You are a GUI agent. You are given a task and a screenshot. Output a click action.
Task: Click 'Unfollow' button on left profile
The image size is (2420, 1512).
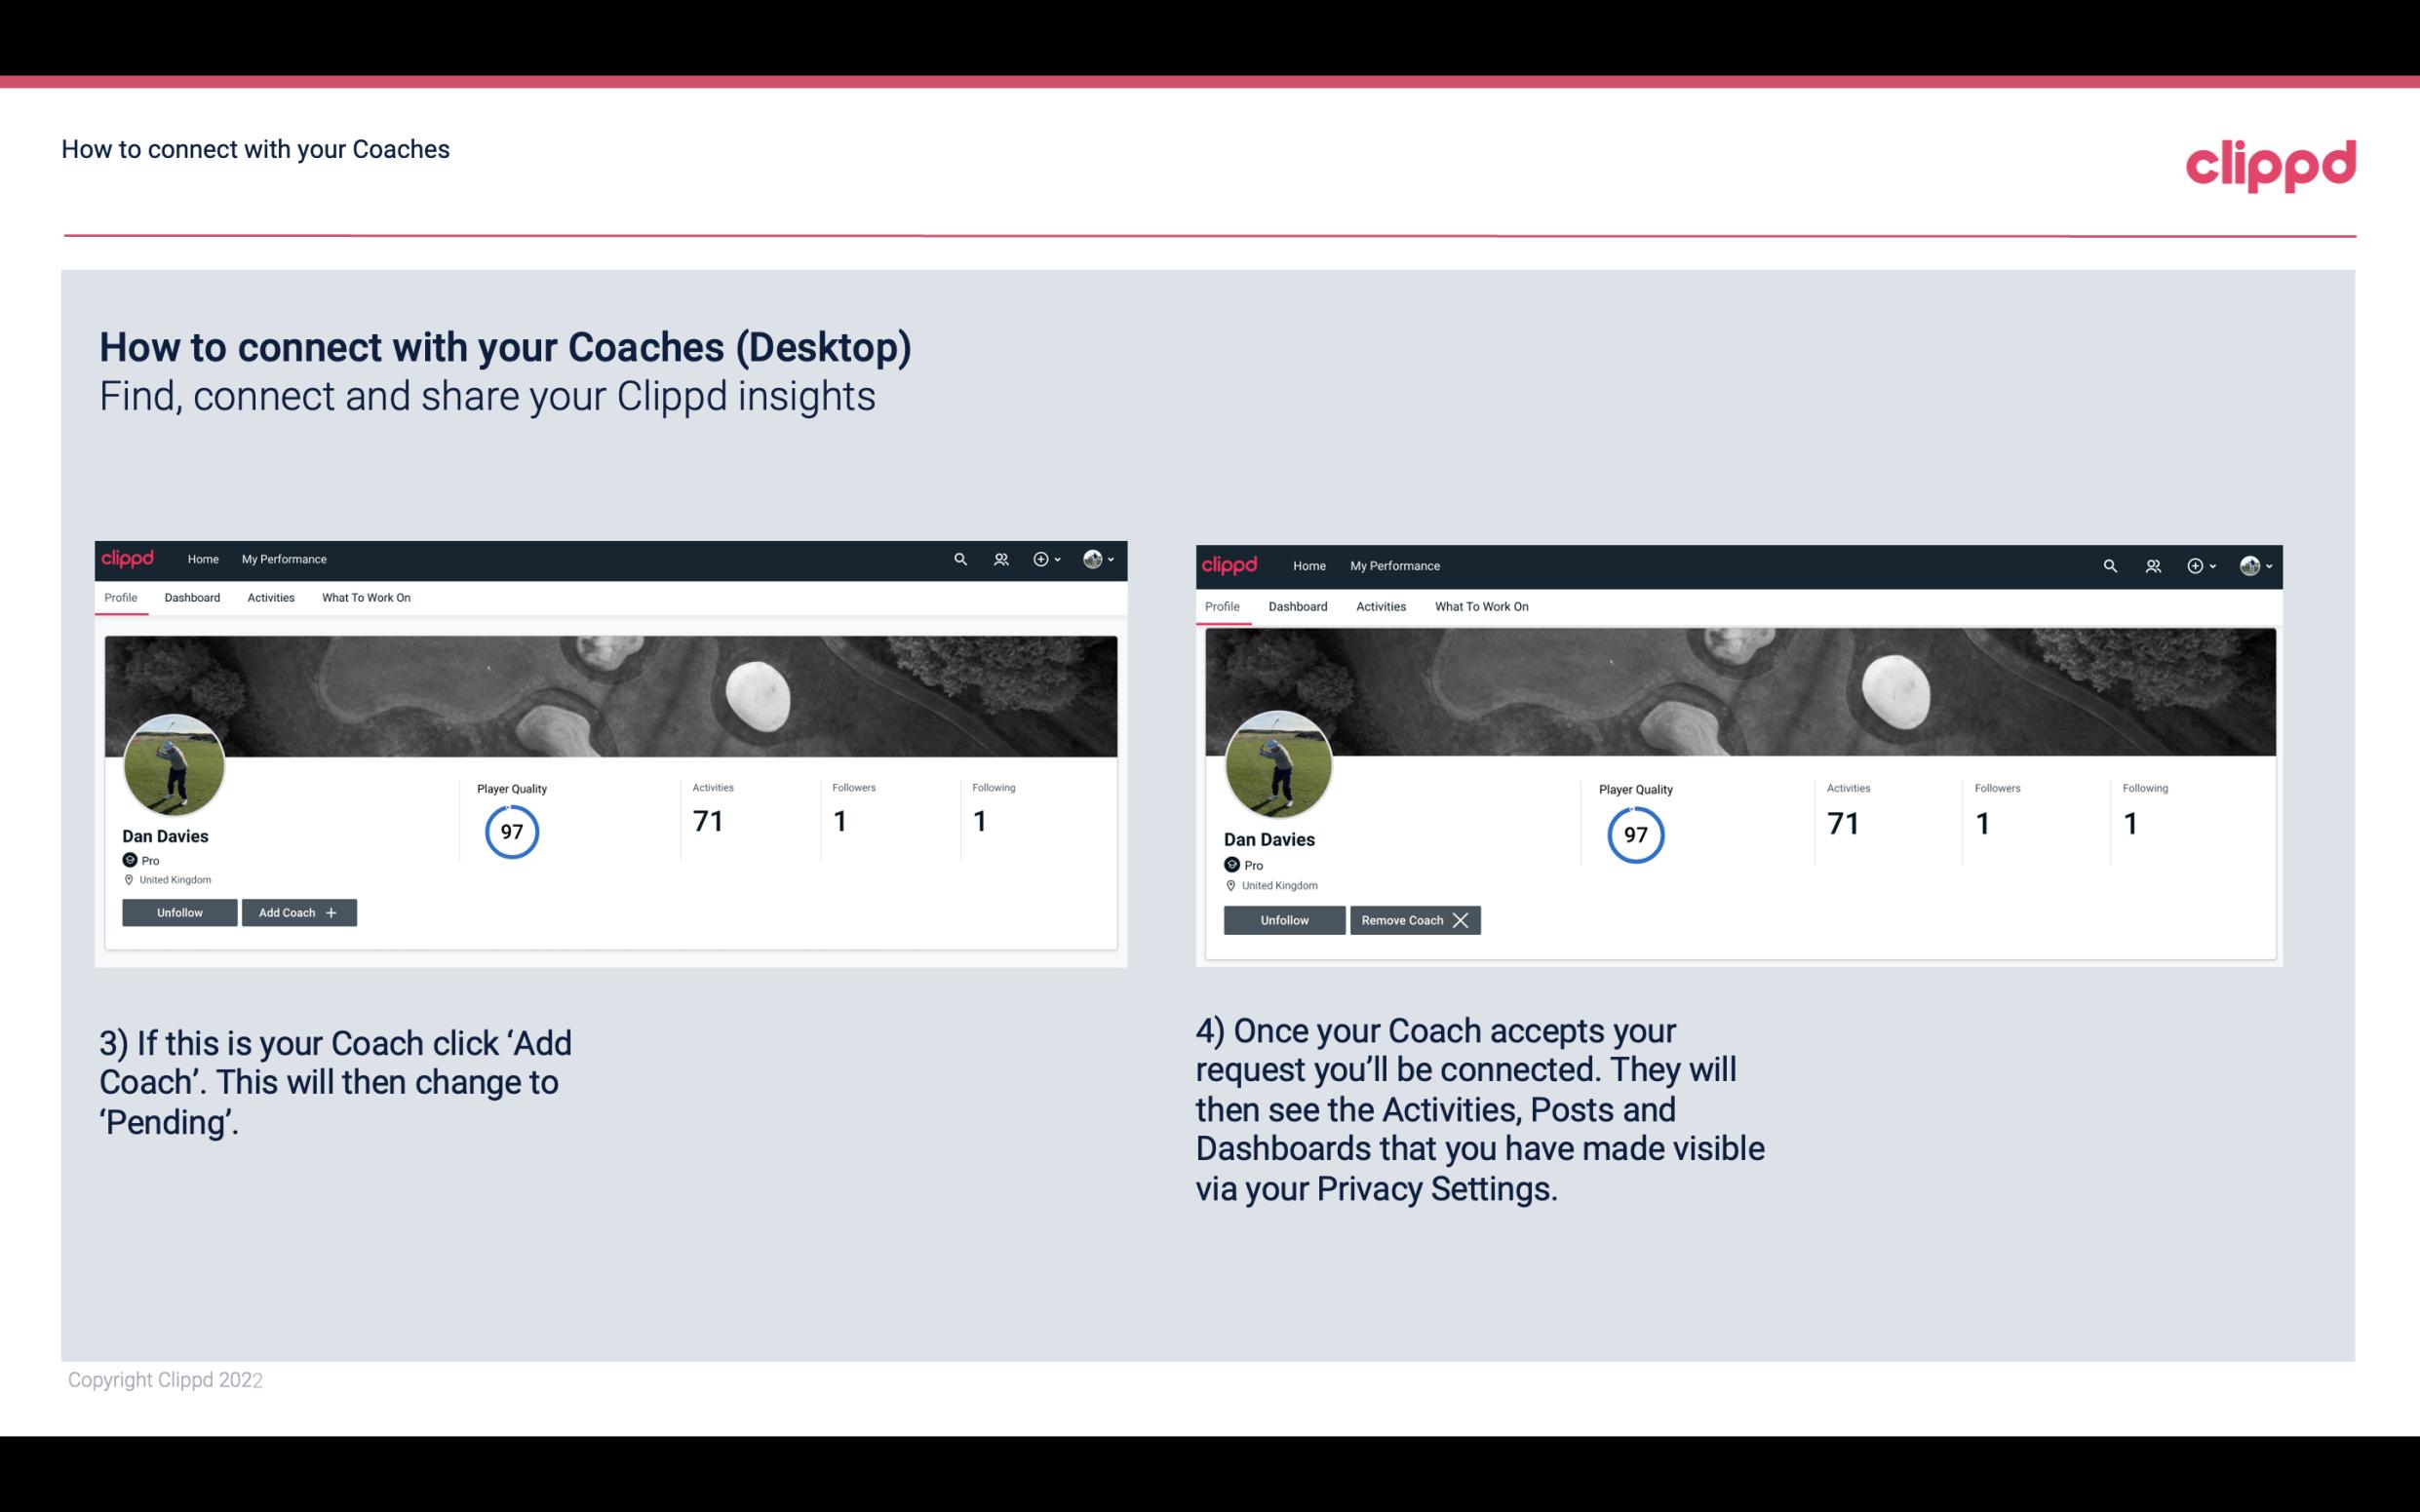(x=181, y=912)
